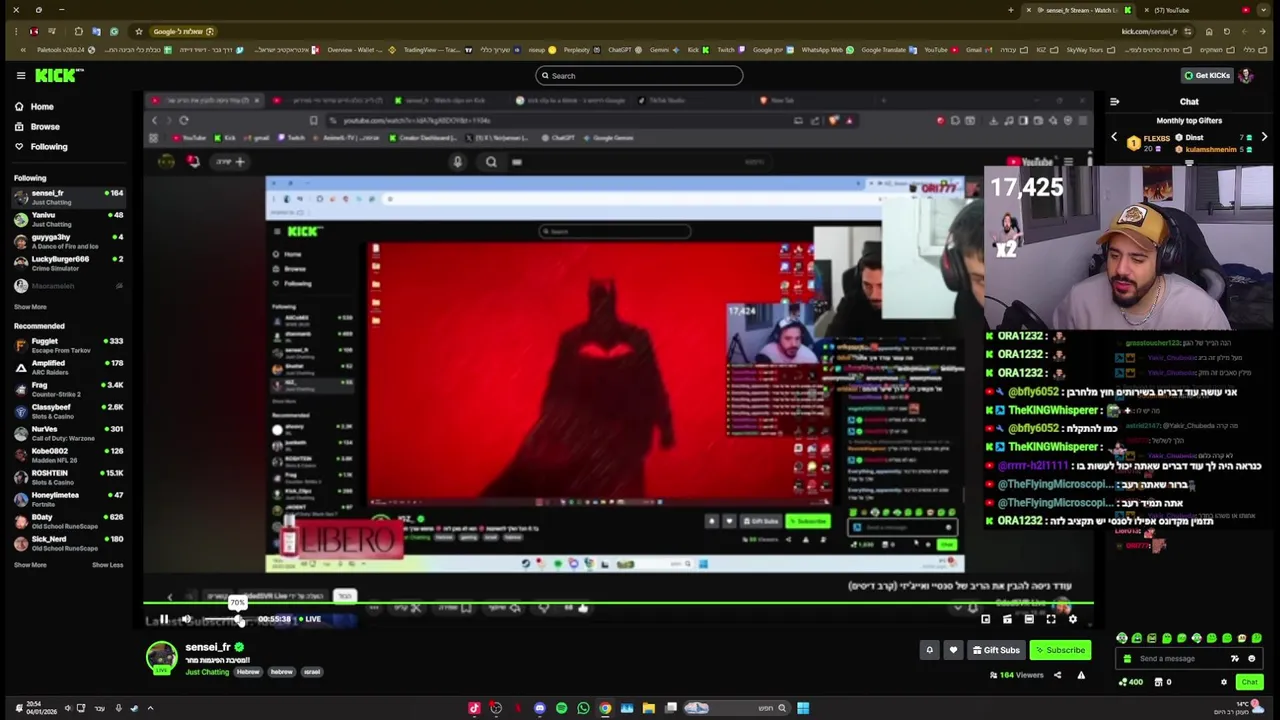Open the Windows Start menu
The image size is (1280, 720).
[x=803, y=708]
